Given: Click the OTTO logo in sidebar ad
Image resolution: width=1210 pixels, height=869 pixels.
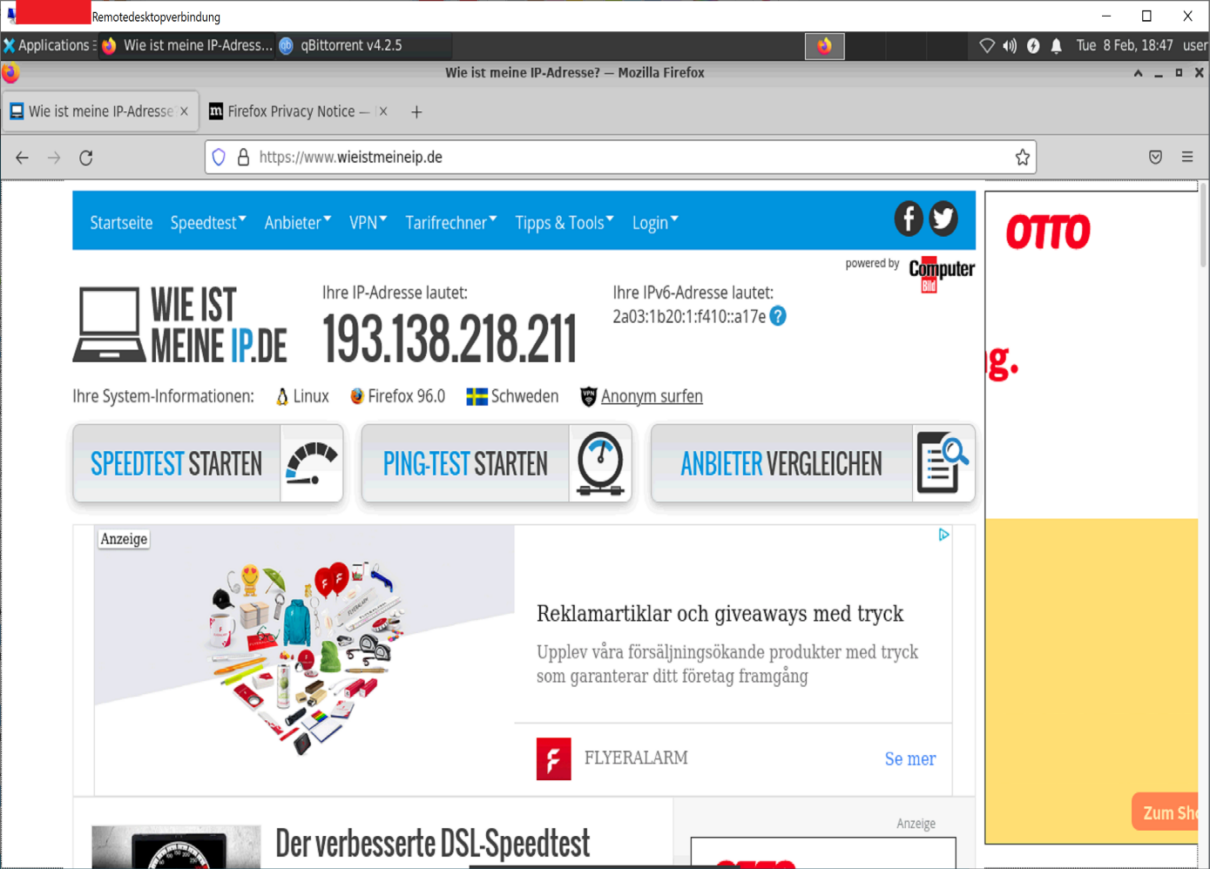Looking at the screenshot, I should pos(1048,233).
